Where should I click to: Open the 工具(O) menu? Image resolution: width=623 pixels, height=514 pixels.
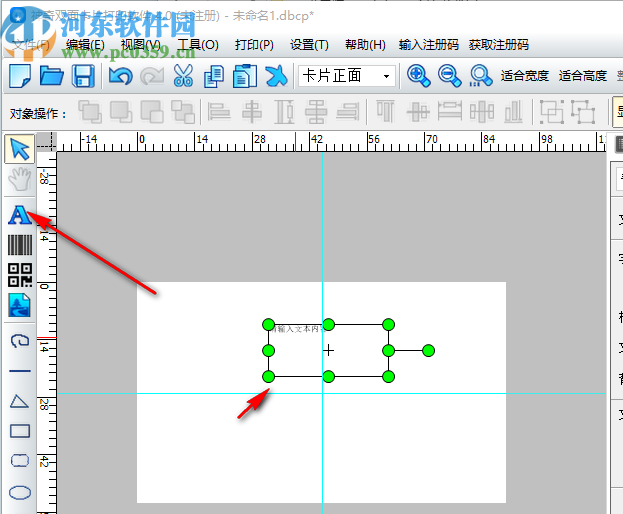[x=197, y=44]
